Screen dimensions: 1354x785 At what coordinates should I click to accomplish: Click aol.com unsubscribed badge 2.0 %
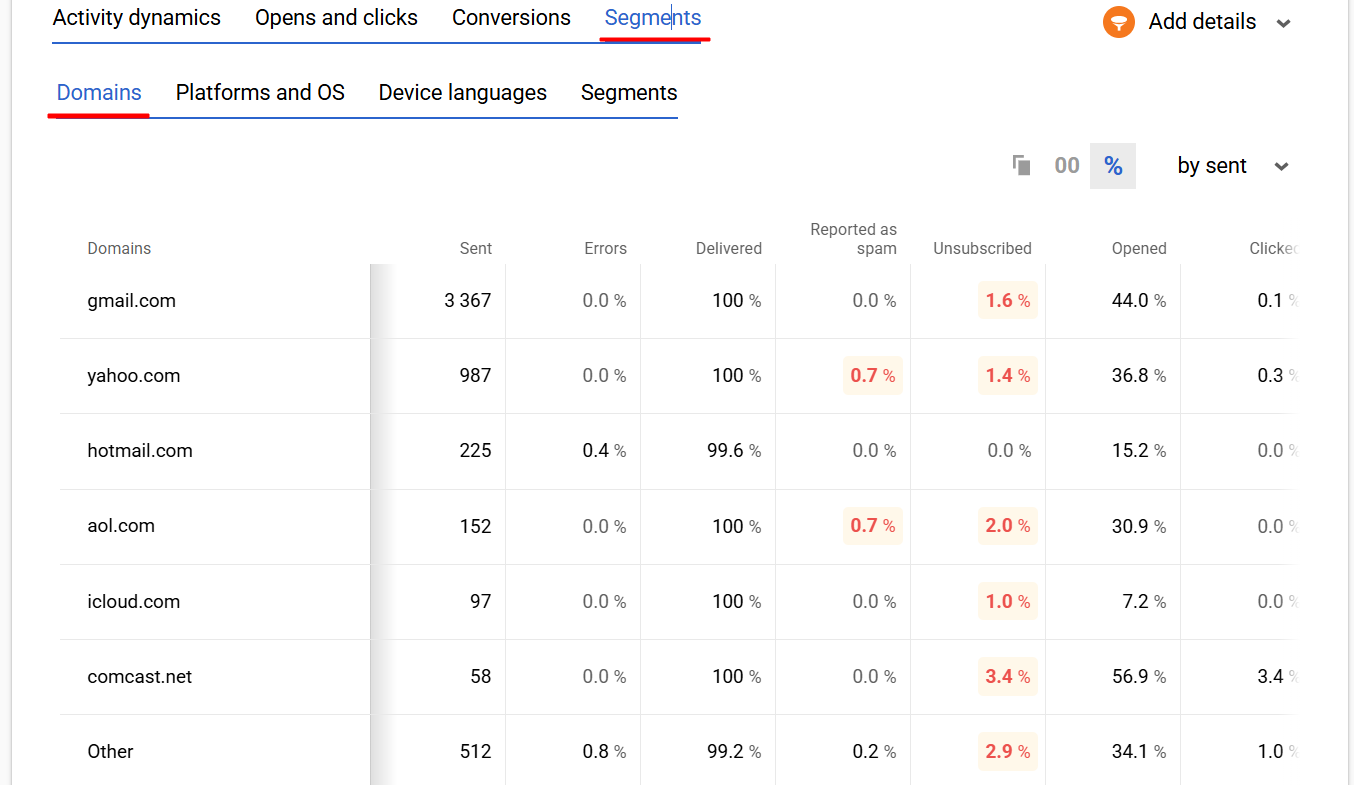click(x=1008, y=526)
